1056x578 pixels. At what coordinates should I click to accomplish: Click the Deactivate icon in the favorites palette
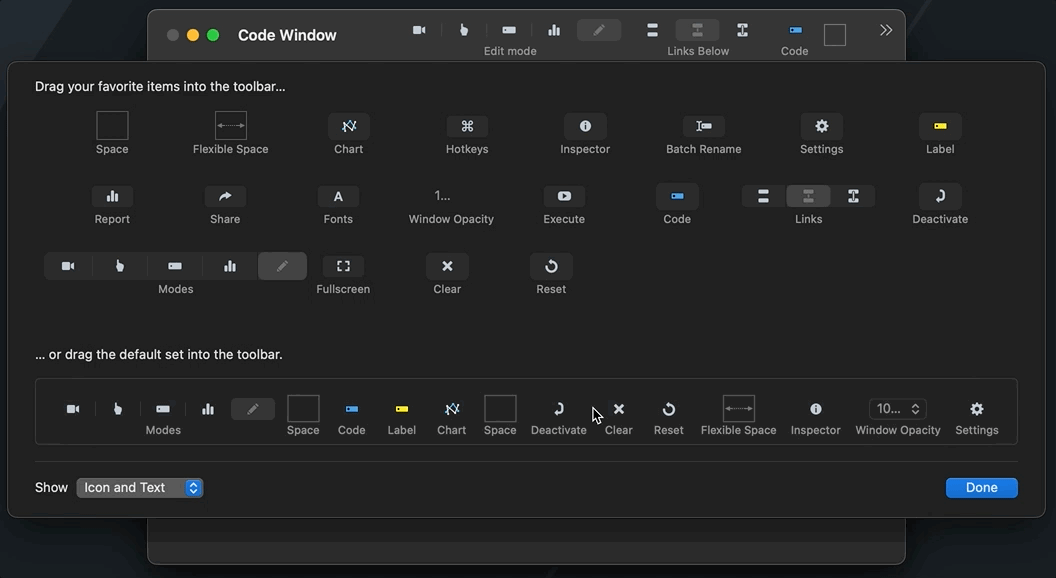point(940,196)
